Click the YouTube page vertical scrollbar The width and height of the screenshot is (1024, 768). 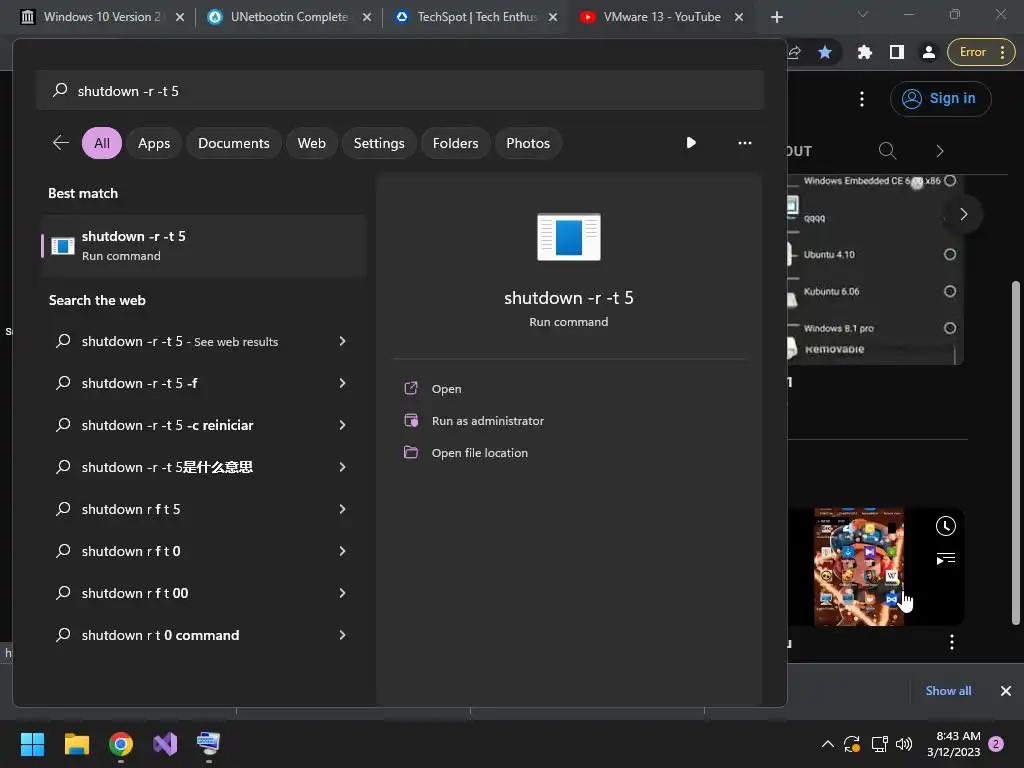coord(1015,452)
